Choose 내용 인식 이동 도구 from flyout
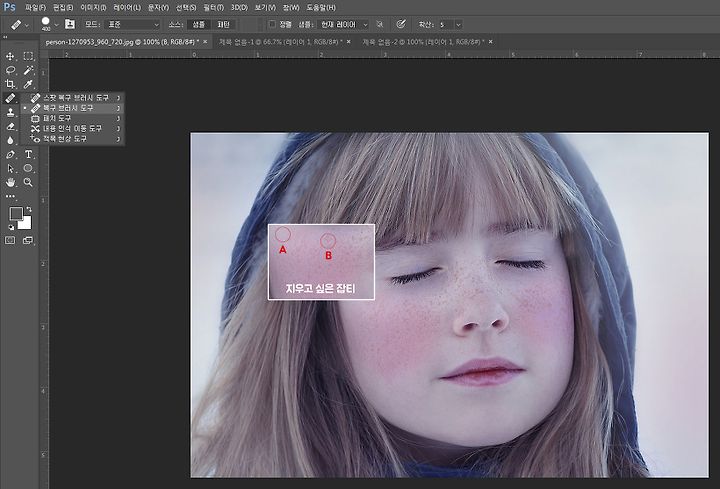Screen dimensions: 720x489 pos(73,128)
